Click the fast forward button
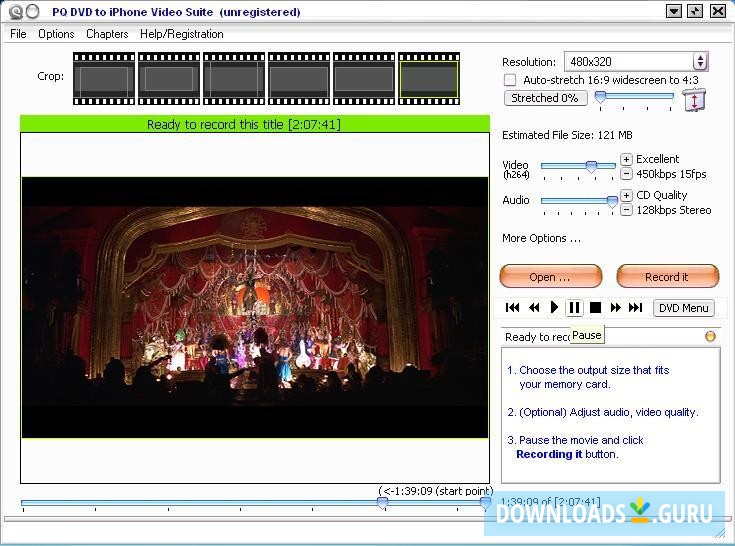 [616, 307]
